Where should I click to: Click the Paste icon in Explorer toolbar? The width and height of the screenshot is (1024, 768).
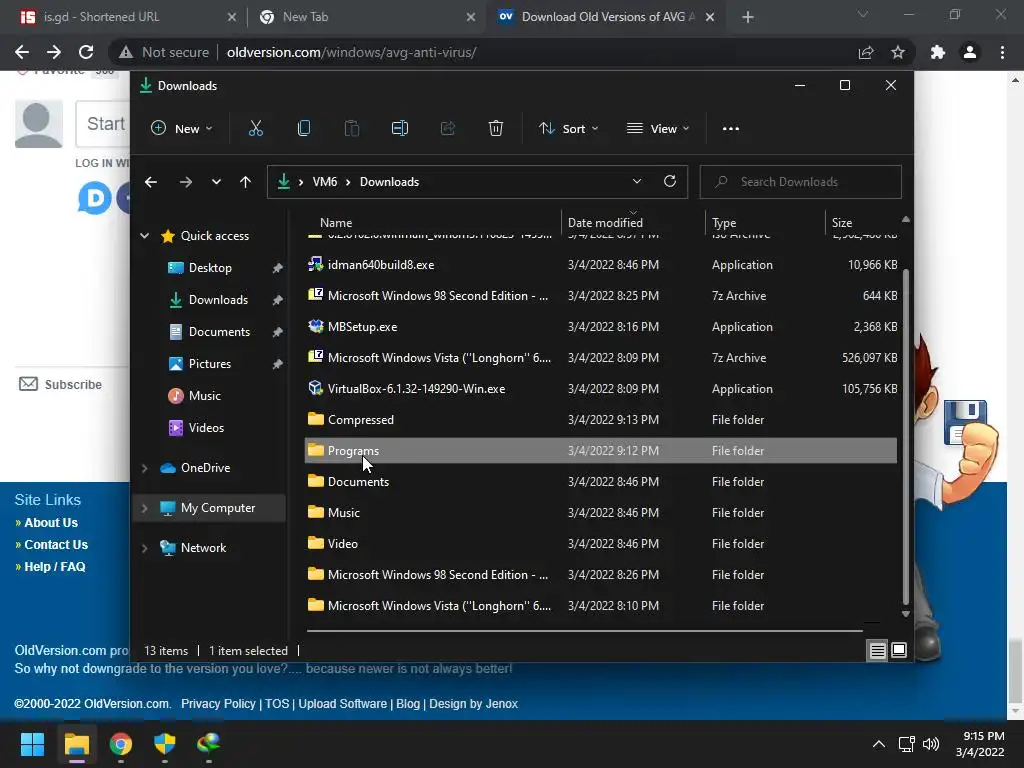click(351, 129)
